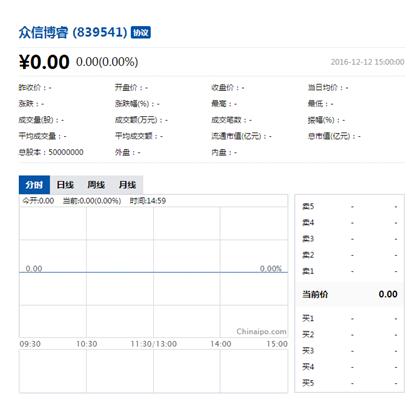Viewport: 418px width, 403px height.
Task: Click the 众信博睿 (839541) stock title
Action: (73, 32)
